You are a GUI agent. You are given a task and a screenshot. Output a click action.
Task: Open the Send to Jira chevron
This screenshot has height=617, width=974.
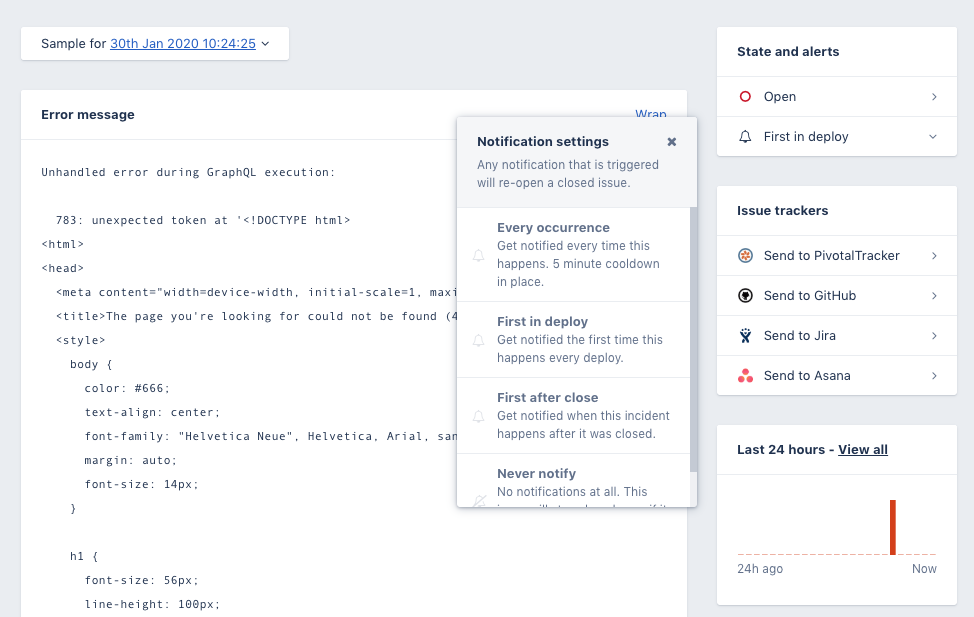pyautogui.click(x=932, y=335)
